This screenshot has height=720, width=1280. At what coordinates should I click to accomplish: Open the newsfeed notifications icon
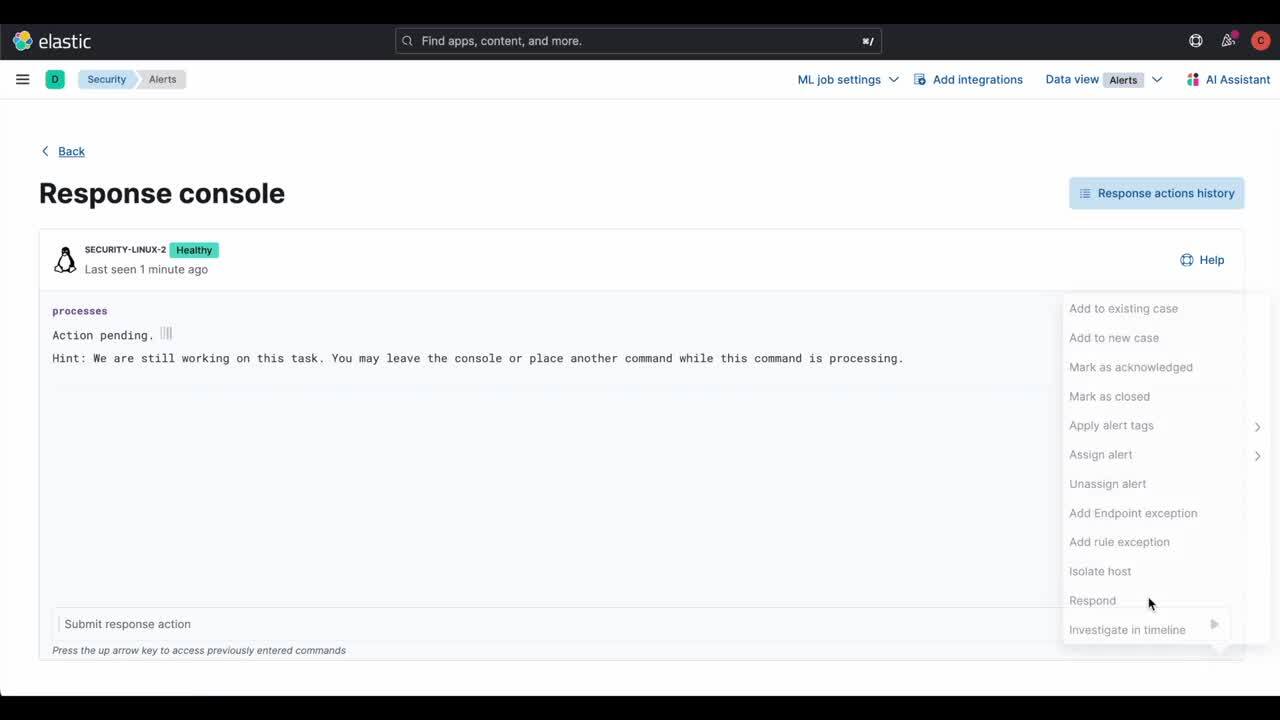click(1228, 41)
